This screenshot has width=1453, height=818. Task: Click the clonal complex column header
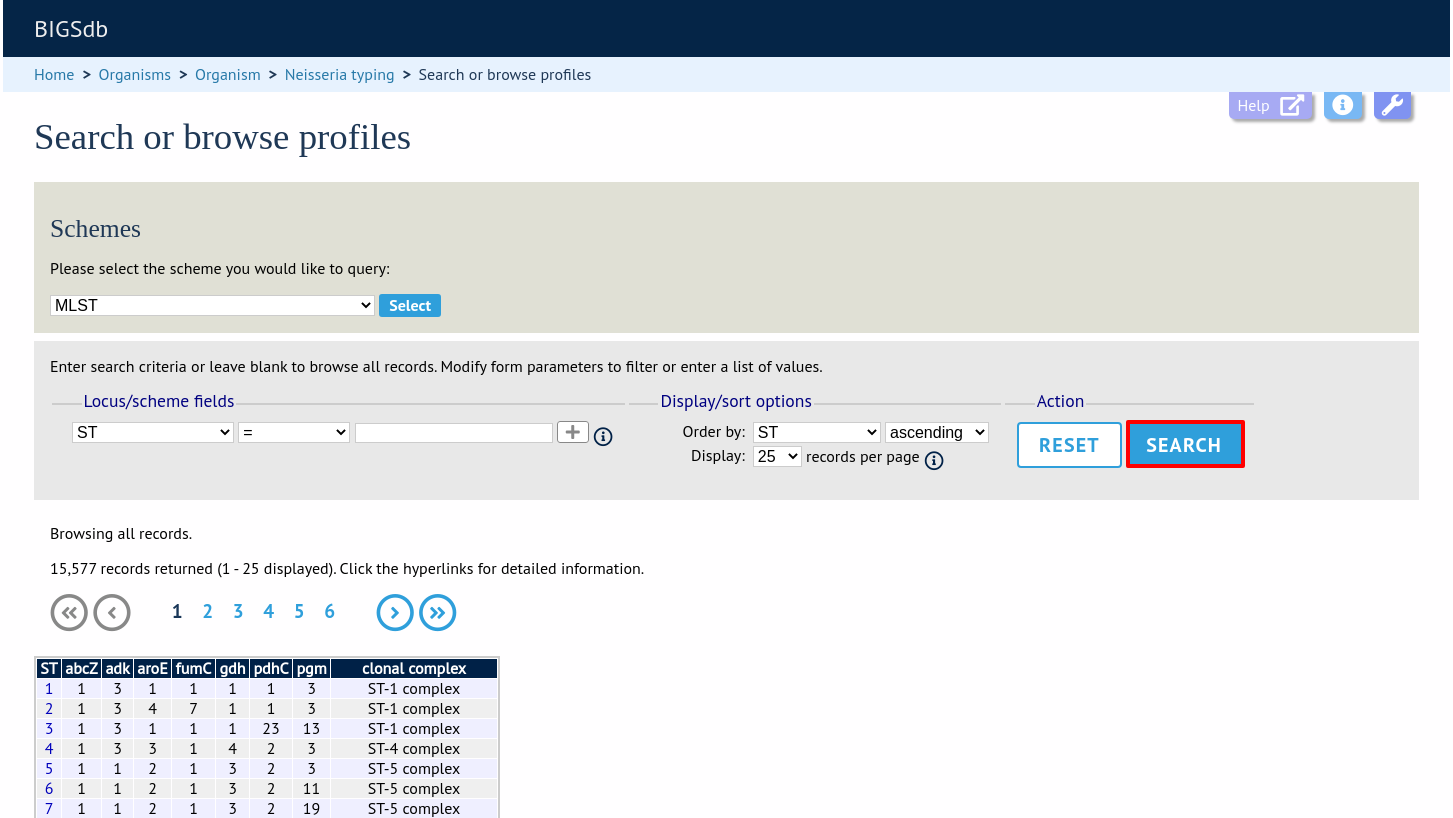414,669
